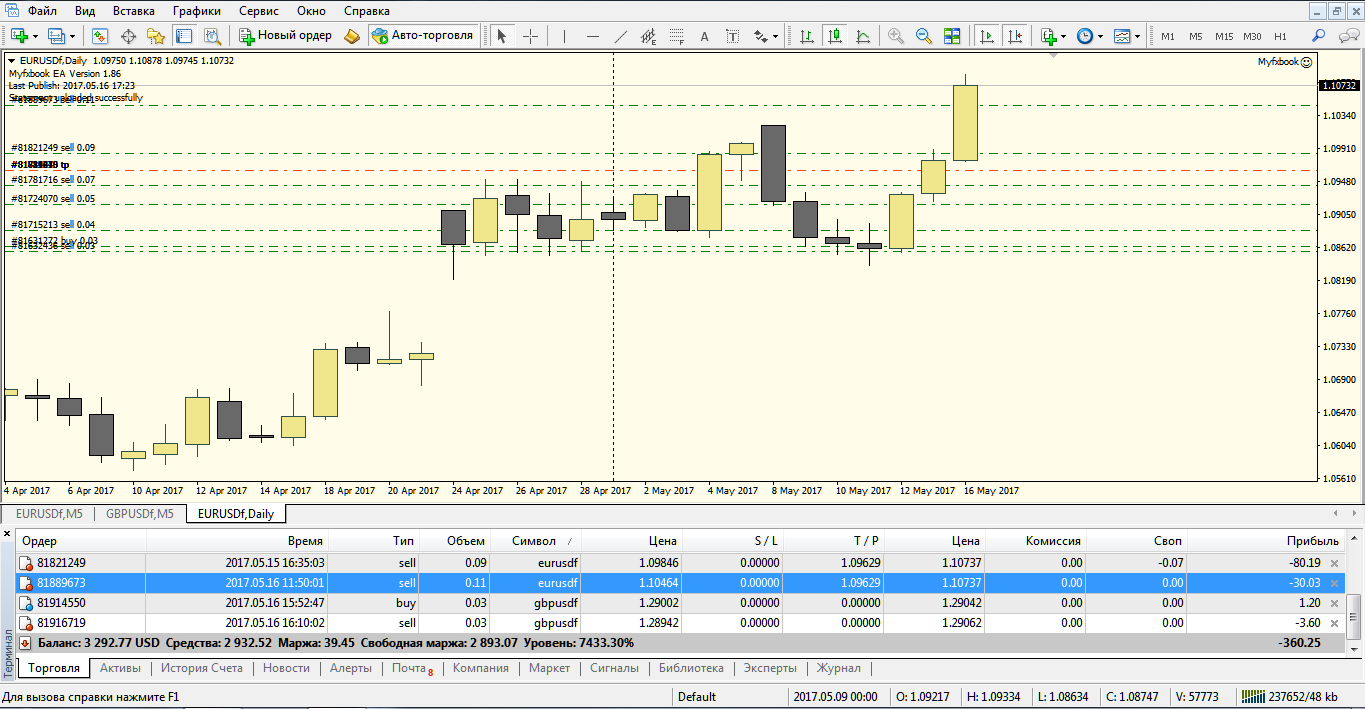Viewport: 1365px width, 709px height.
Task: Open the История Счета terminal tab
Action: tap(202, 668)
